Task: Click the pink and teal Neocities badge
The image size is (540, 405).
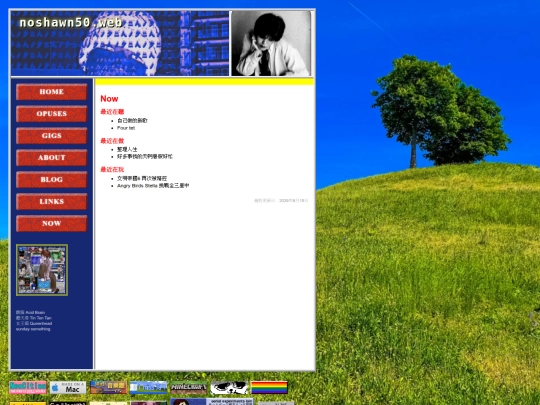Action: pos(28,387)
